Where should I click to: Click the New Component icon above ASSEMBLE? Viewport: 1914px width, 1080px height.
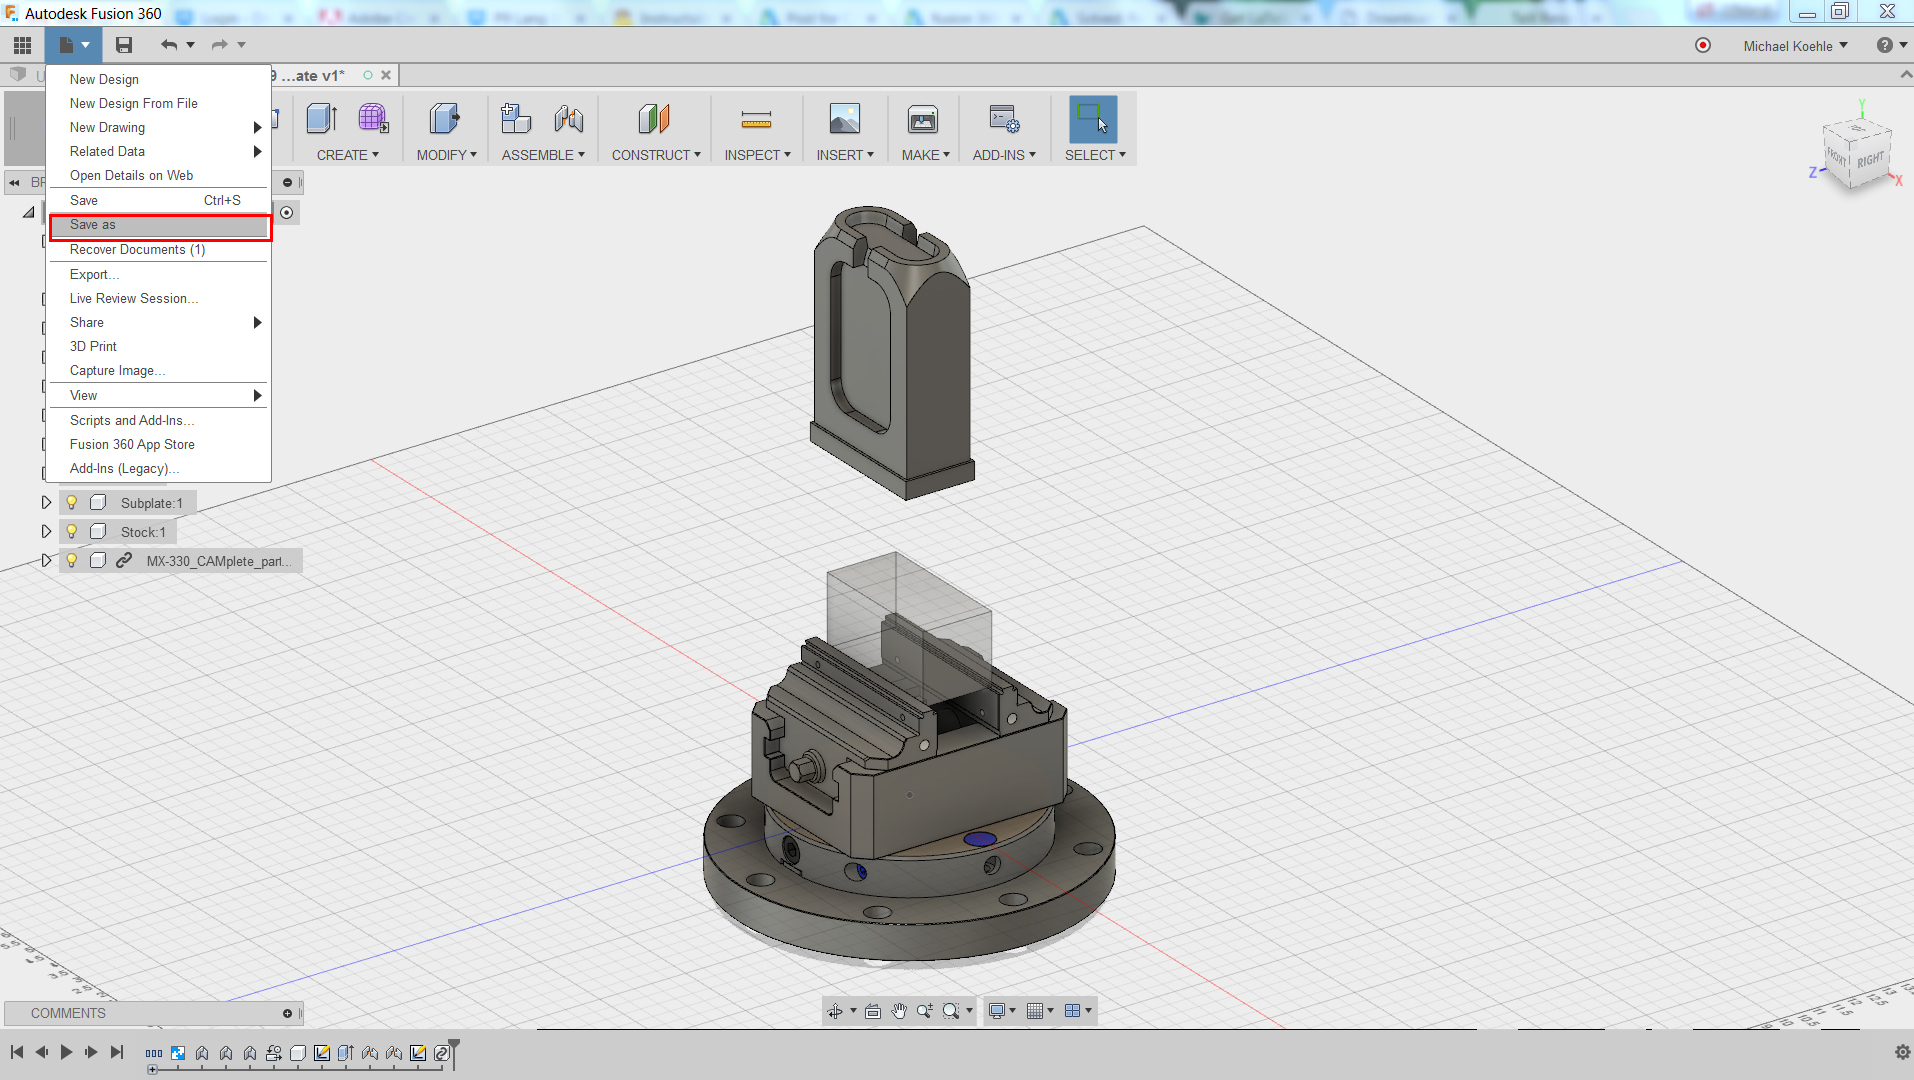click(x=515, y=119)
